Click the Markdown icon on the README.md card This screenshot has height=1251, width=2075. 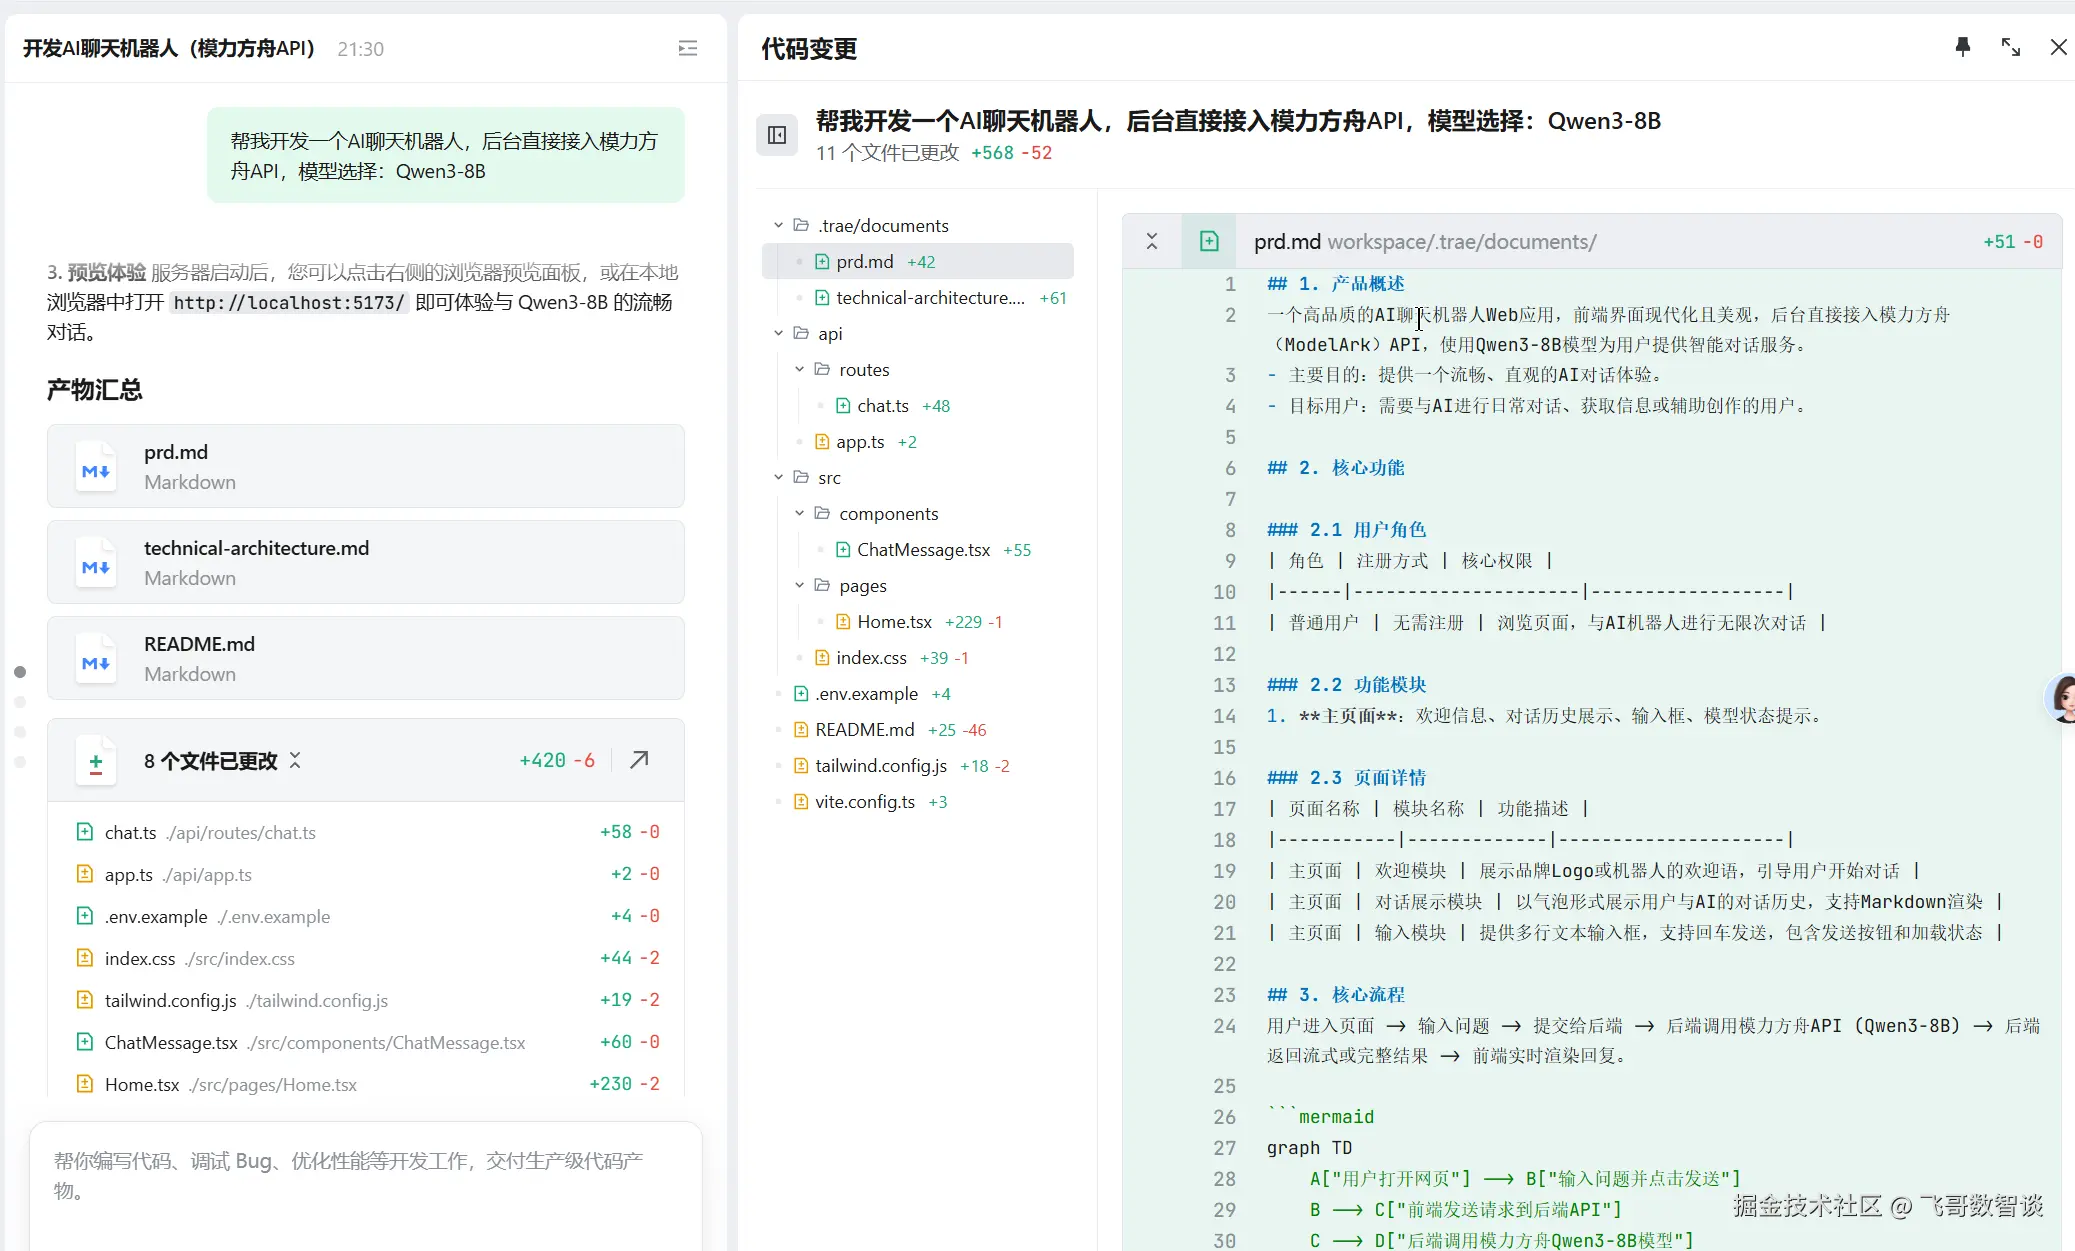tap(95, 658)
